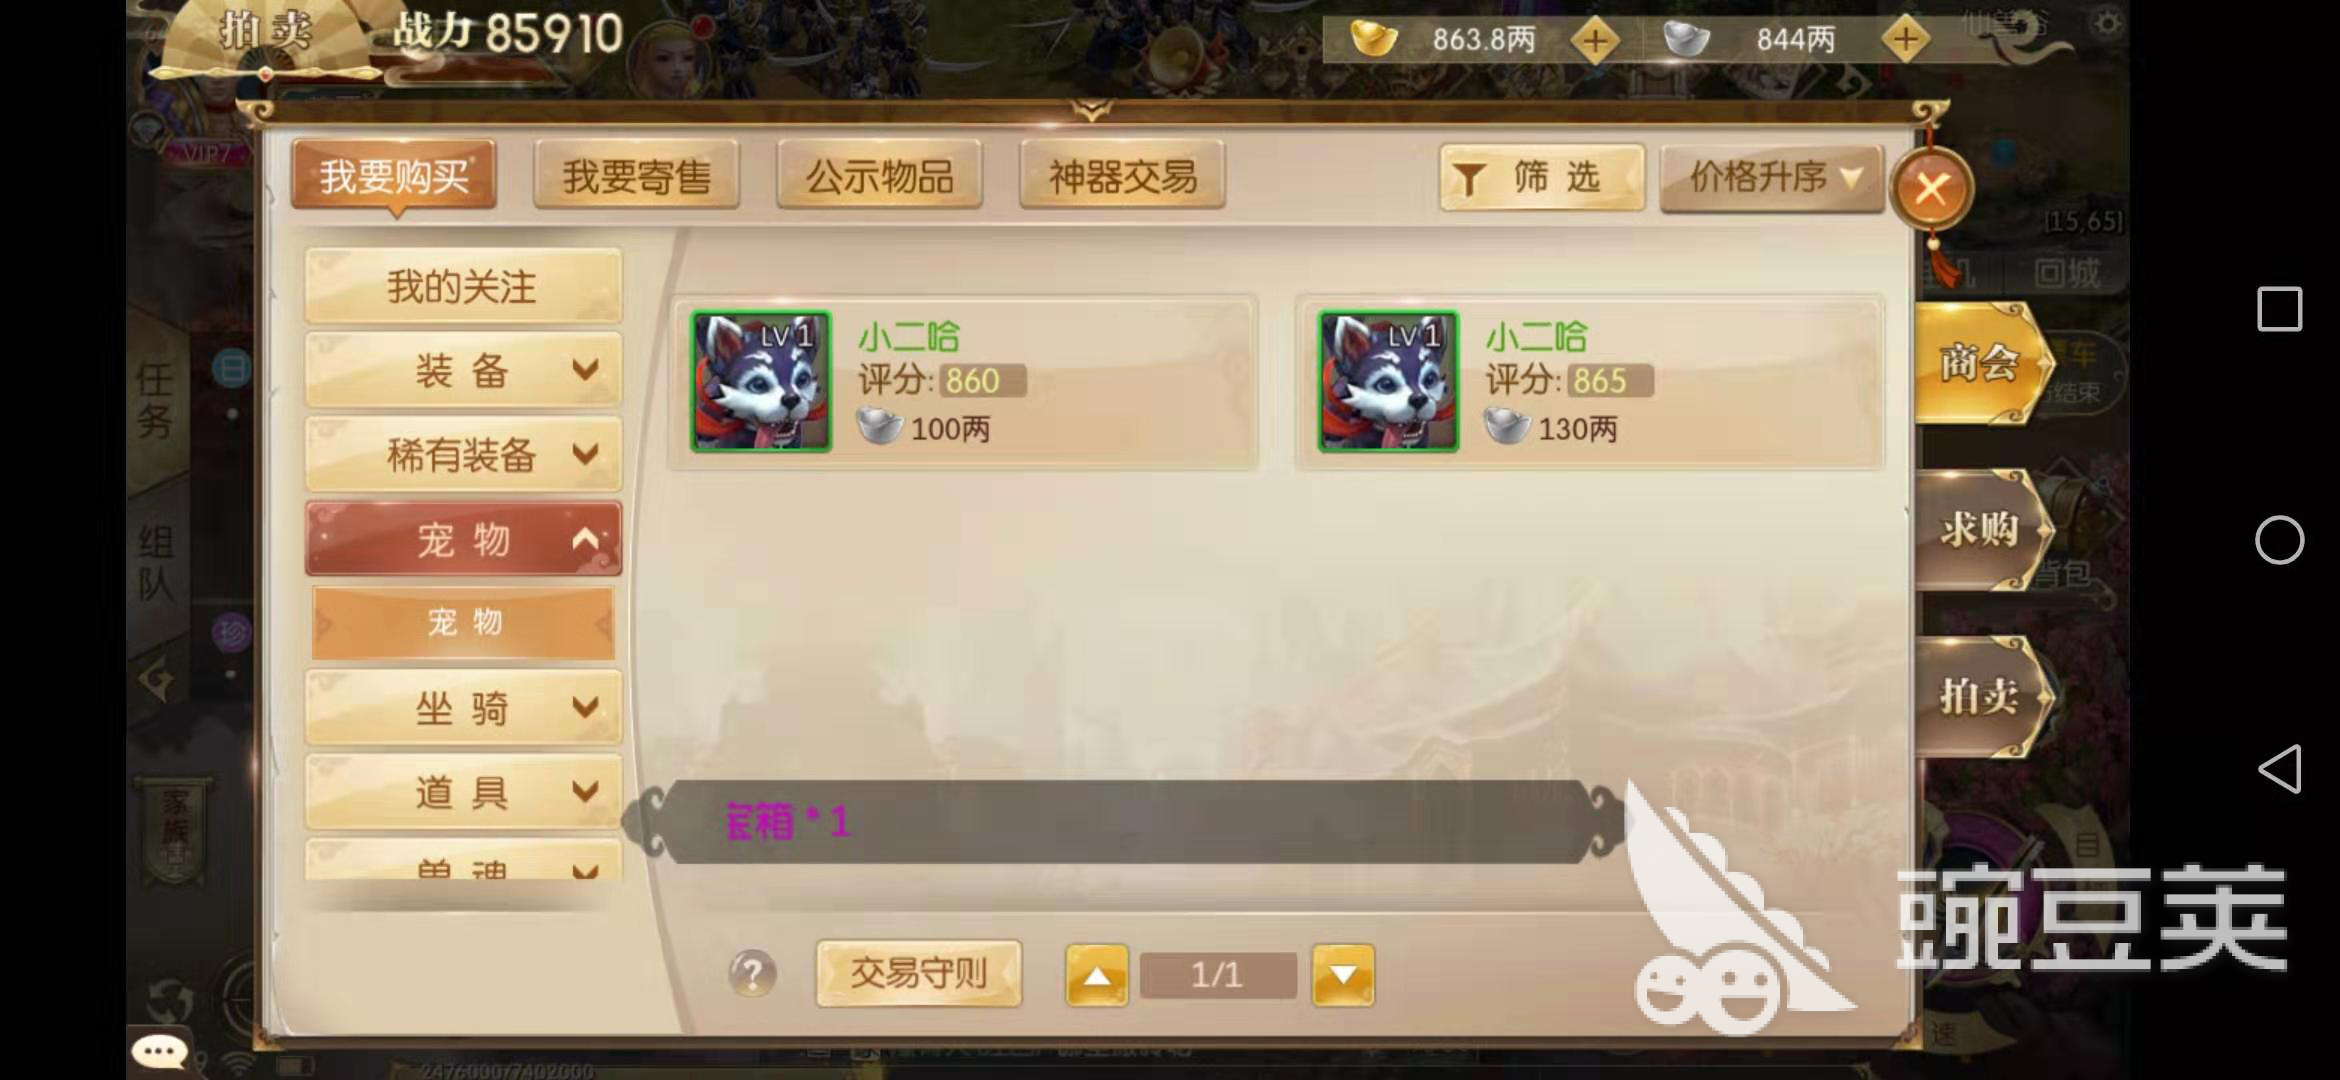Open the 价格升序 sort dropdown
The height and width of the screenshot is (1080, 2340).
tap(1772, 178)
